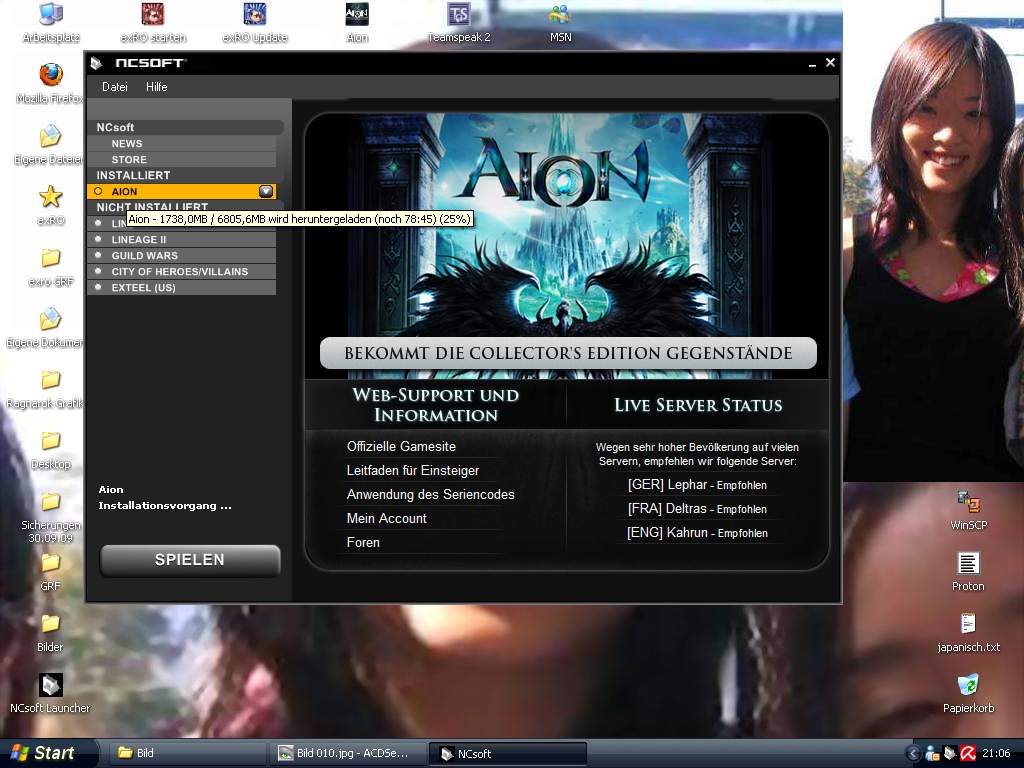Image resolution: width=1024 pixels, height=768 pixels.
Task: Open the Offizielle Gamesite link
Action: pos(401,447)
